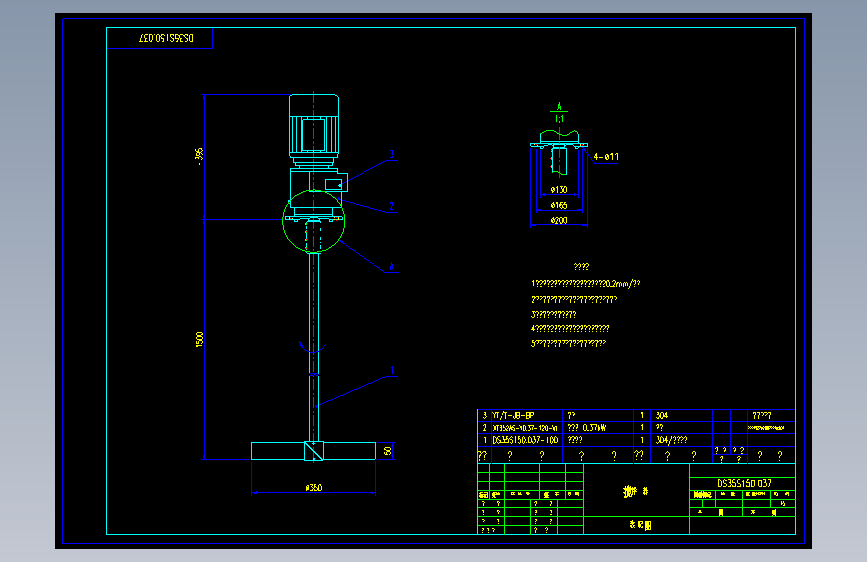Click the YT/T-JB-BP parts list cell

coord(513,415)
